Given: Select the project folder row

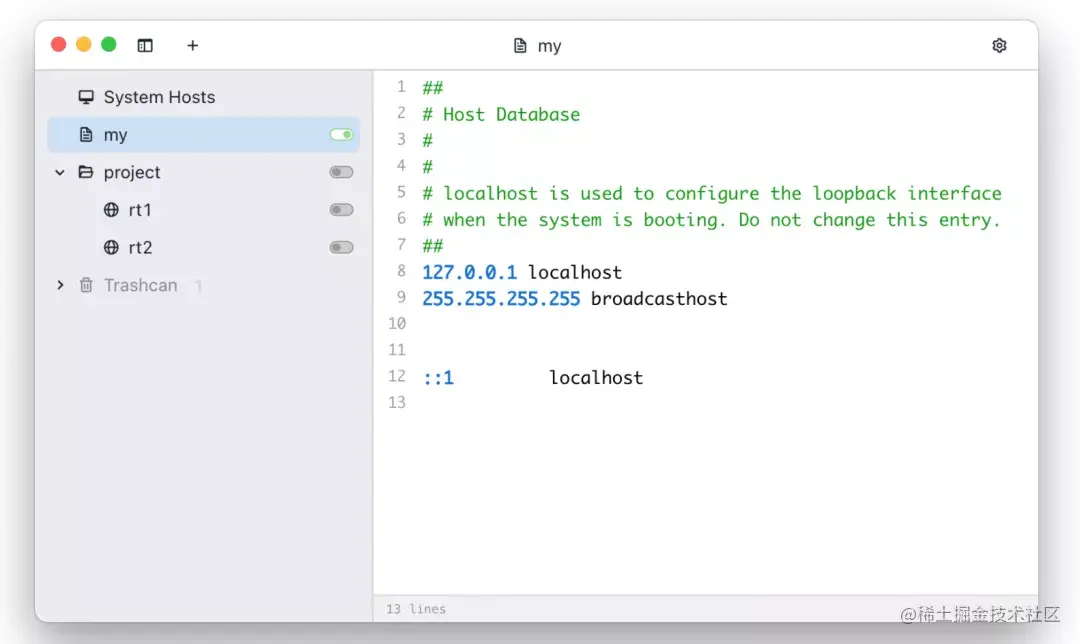Looking at the screenshot, I should tap(204, 172).
